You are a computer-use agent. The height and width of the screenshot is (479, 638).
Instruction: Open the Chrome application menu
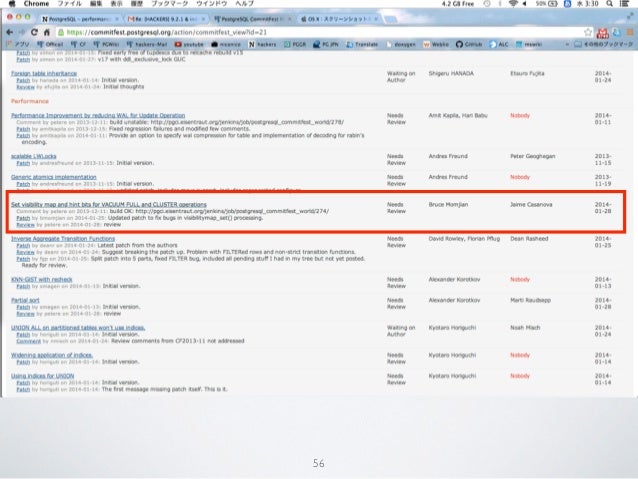click(36, 4)
